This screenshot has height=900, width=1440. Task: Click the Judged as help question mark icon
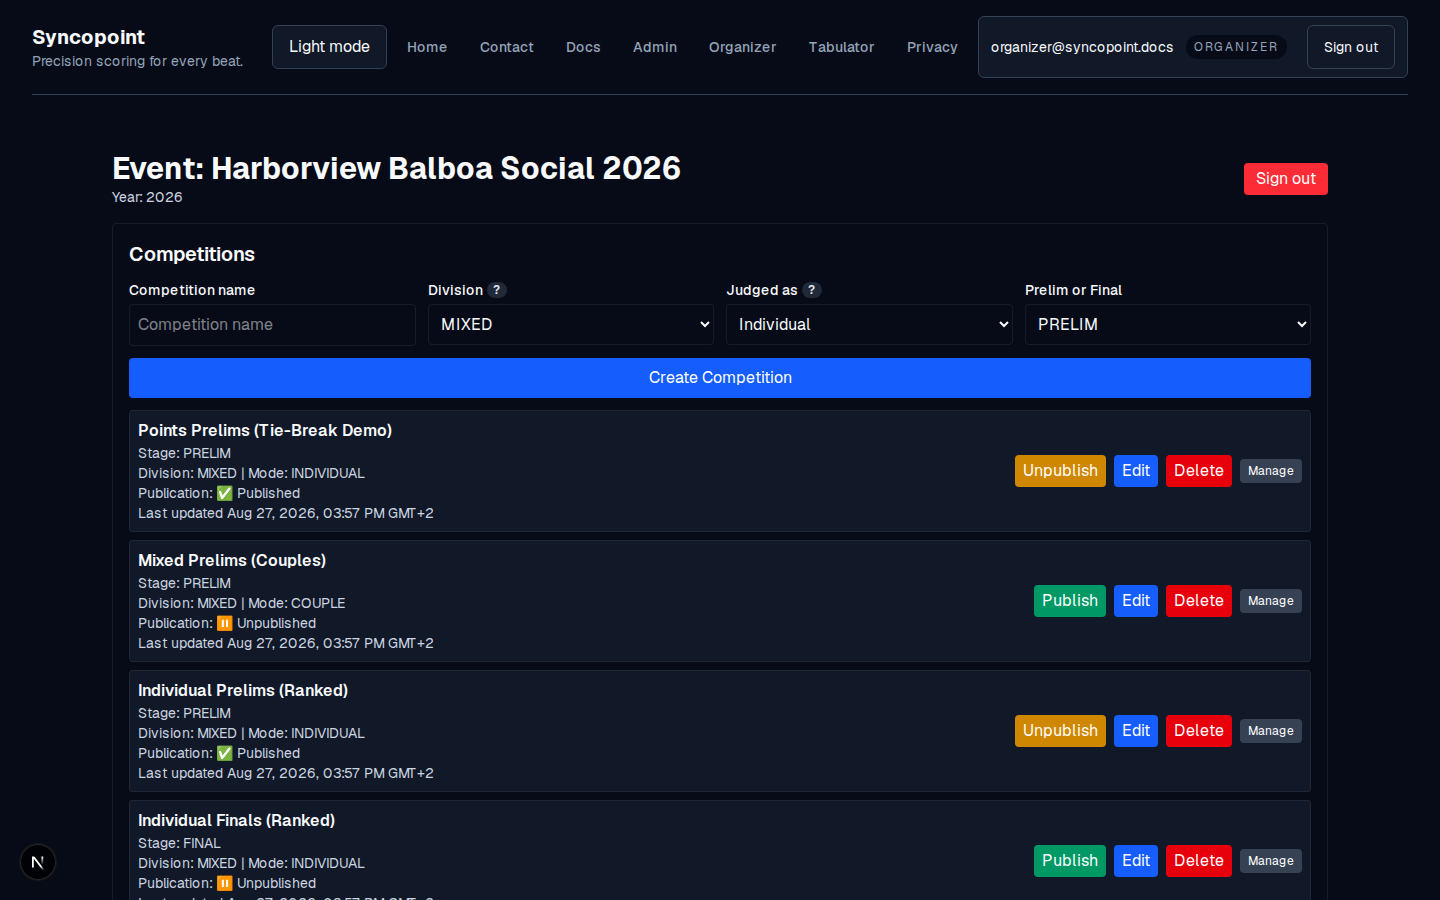(812, 290)
